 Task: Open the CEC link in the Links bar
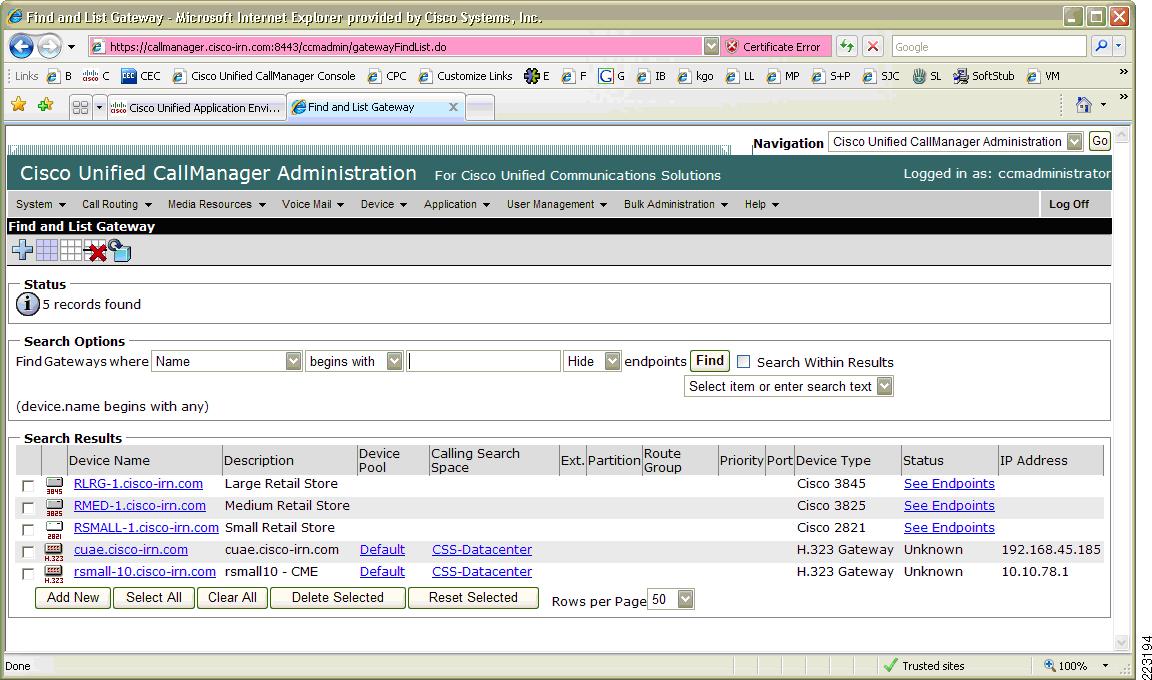(x=140, y=76)
